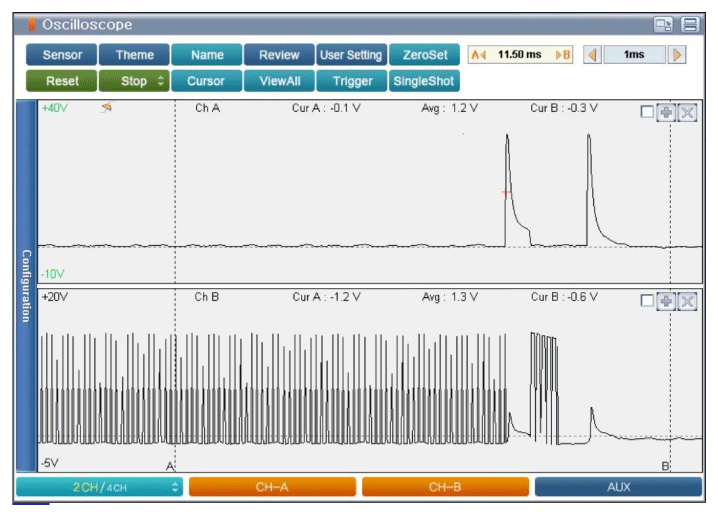Switch to the CH-A tab

click(272, 487)
